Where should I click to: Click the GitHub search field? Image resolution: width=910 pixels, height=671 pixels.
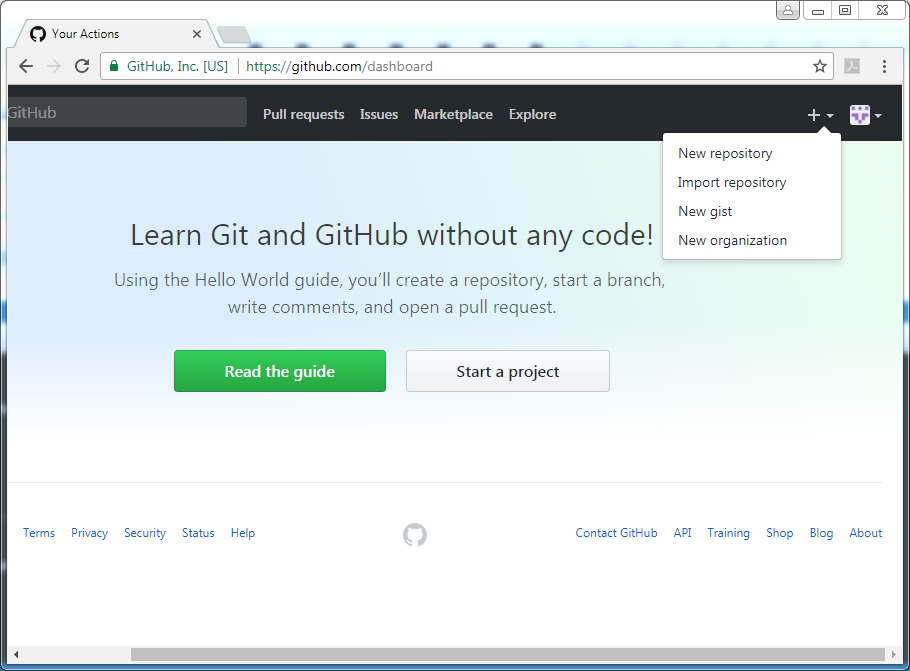[x=128, y=112]
